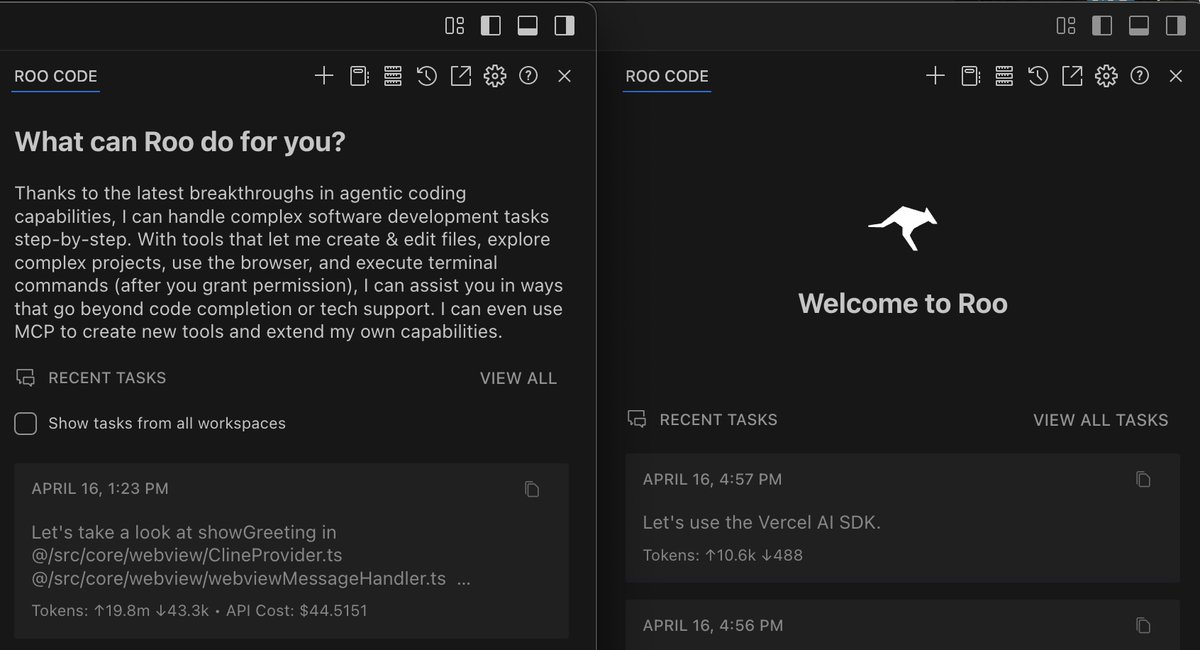Image resolution: width=1200 pixels, height=650 pixels.
Task: Copy the April 16, 1:23 PM task prompt
Action: click(532, 489)
